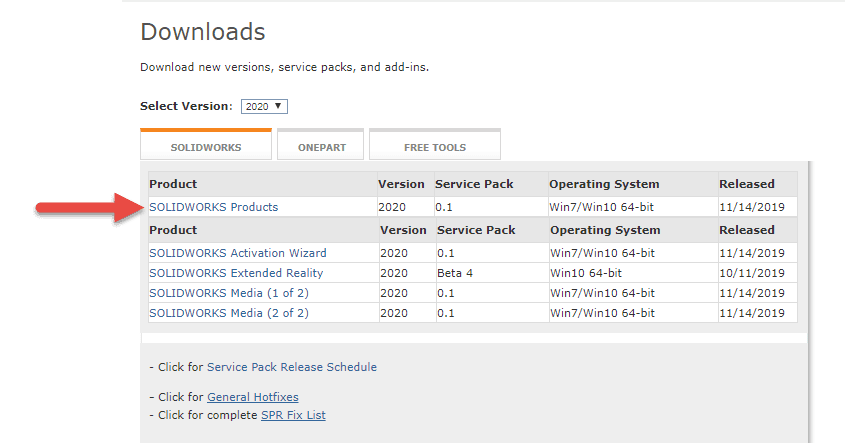
Task: Select the SOLIDWORKS Extended Reality download
Action: click(x=236, y=273)
